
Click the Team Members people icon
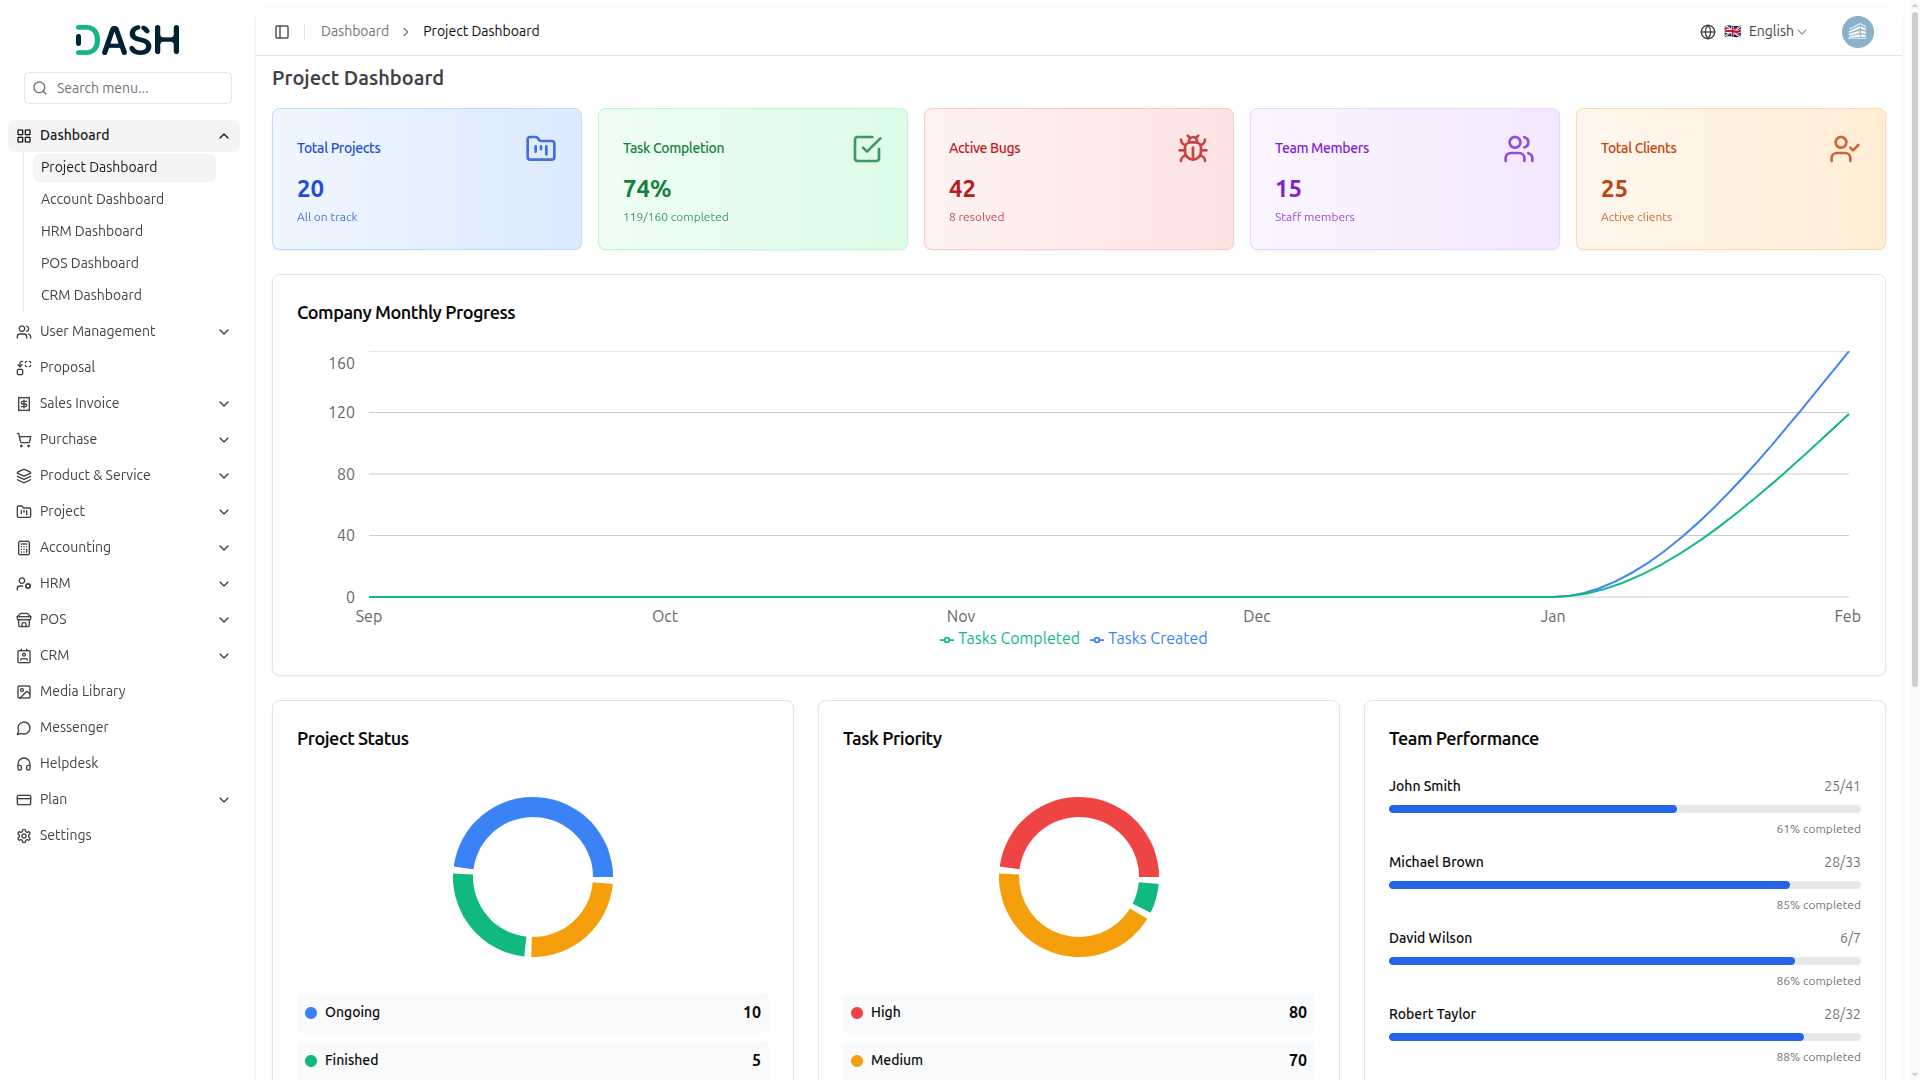[x=1519, y=149]
